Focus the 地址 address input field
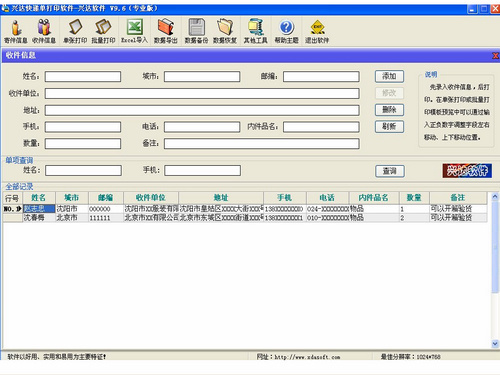 coord(202,110)
